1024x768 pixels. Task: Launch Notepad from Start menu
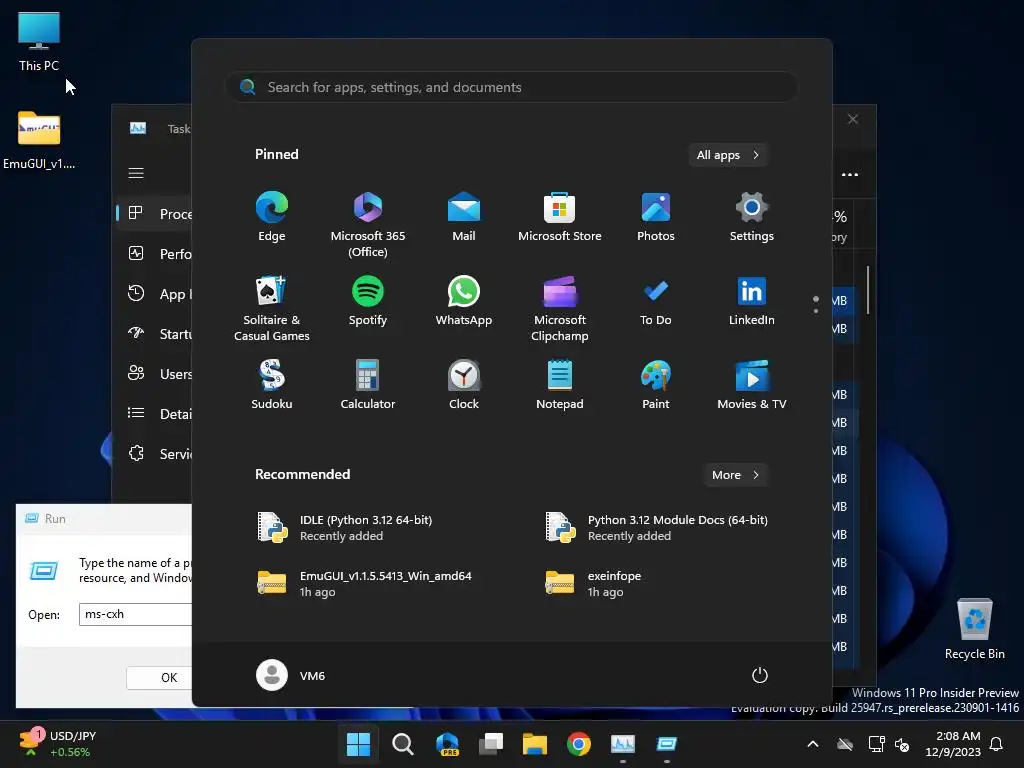point(560,385)
